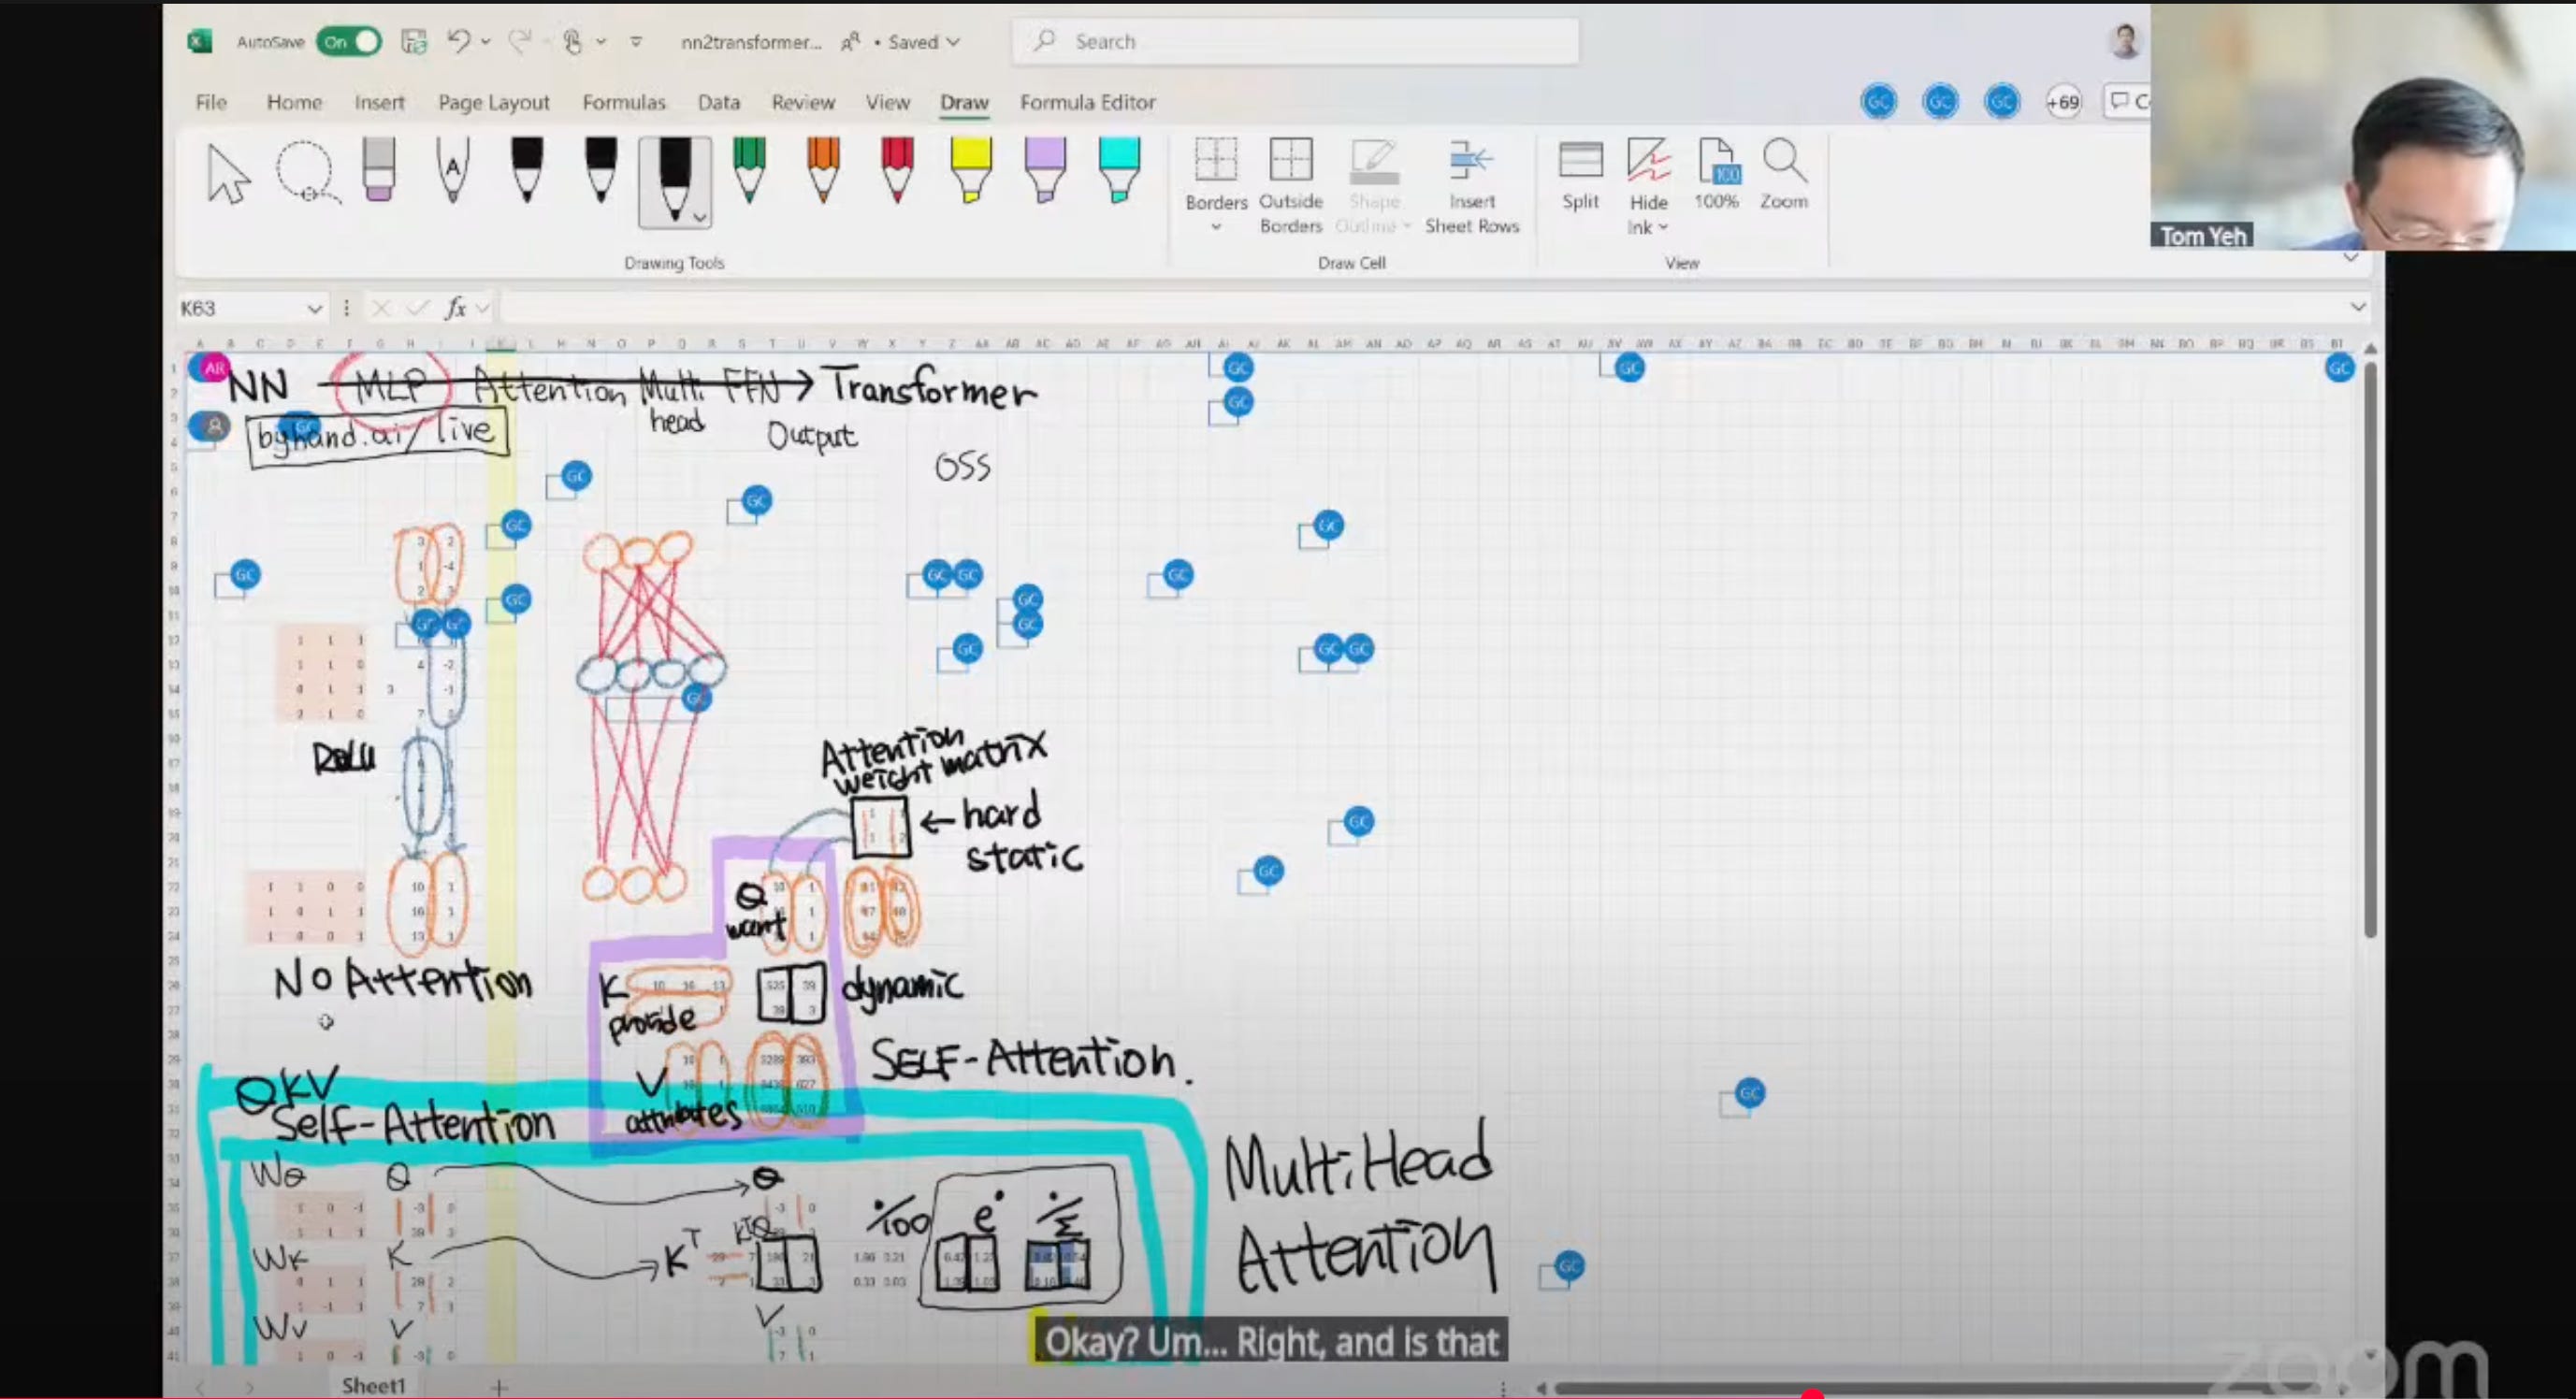Expand the formula bar chevron
Viewport: 2576px width, 1399px height.
pyautogui.click(x=2358, y=307)
